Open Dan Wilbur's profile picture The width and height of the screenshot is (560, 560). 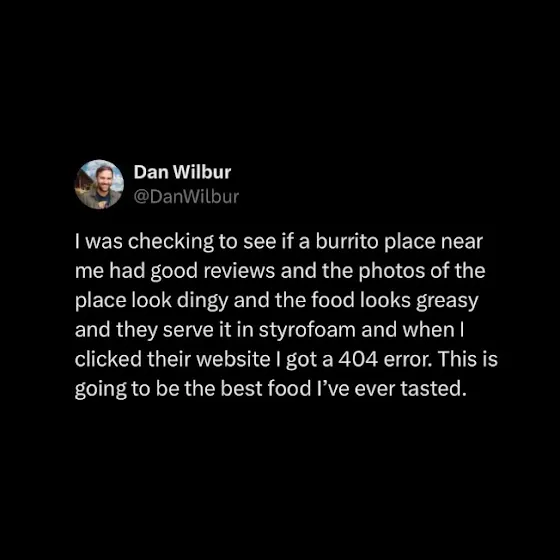pos(99,184)
